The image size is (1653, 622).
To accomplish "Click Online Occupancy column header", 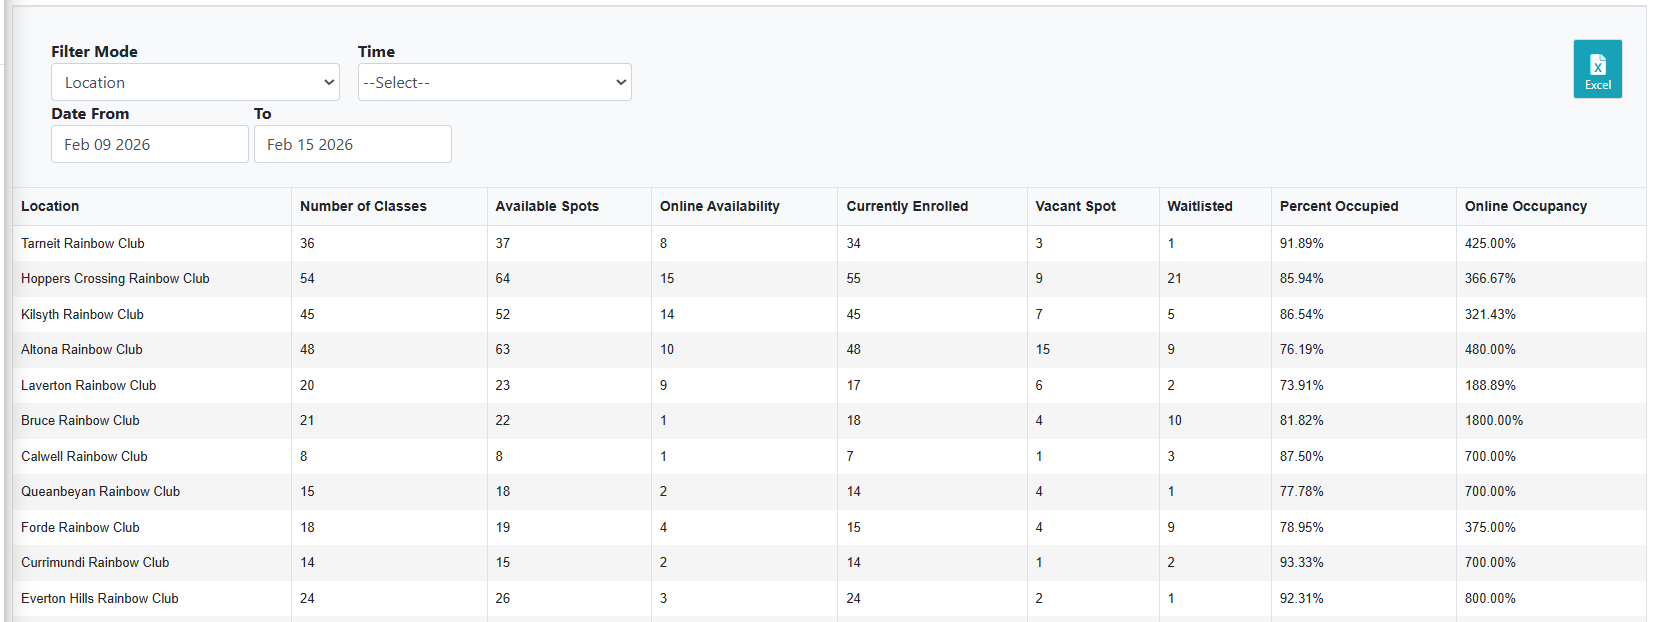I will [x=1525, y=206].
